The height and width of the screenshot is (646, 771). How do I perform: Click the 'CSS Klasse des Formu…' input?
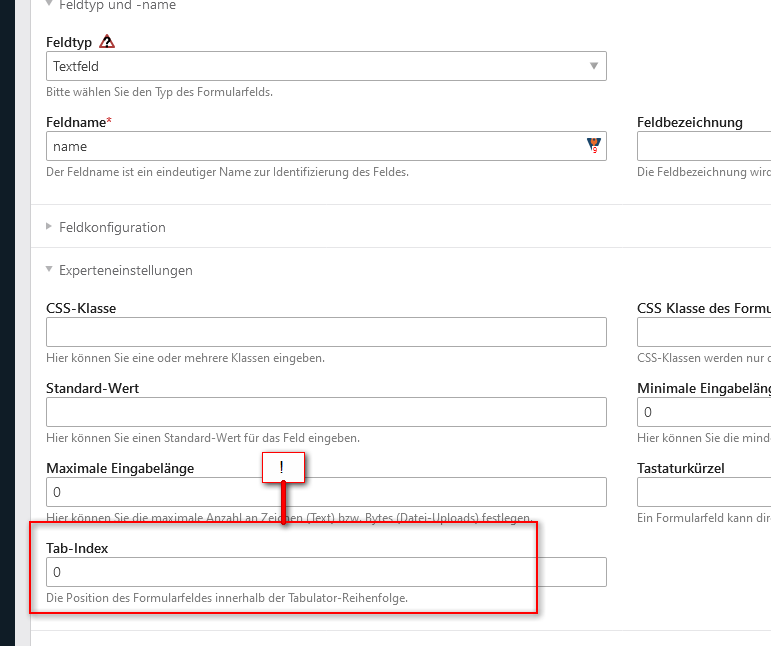703,332
